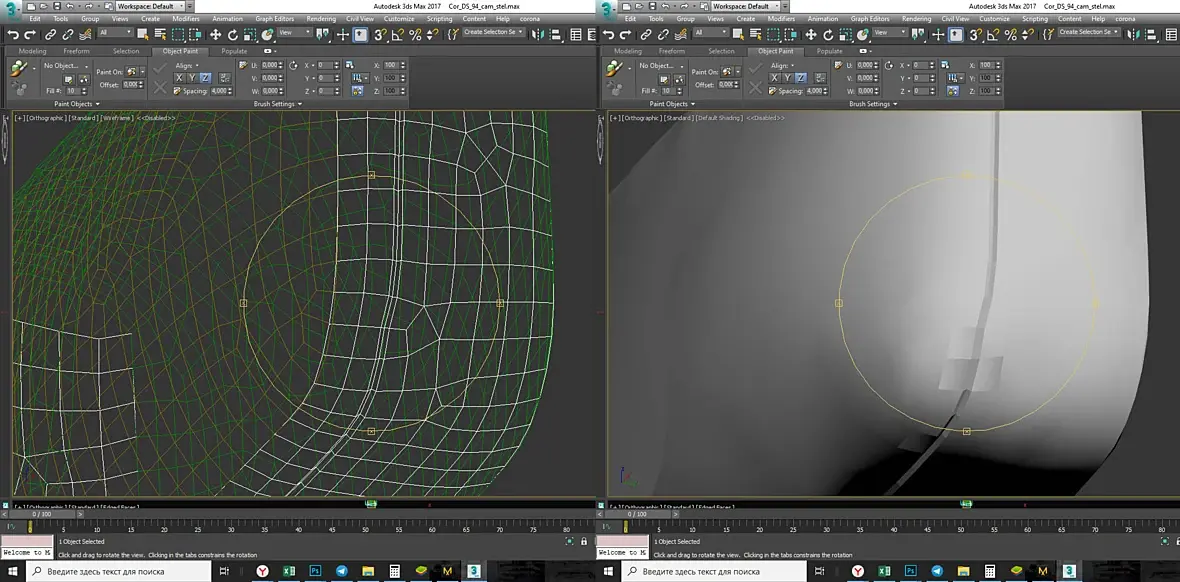The image size is (1180, 582).
Task: Expand Create Selection Set list in left window
Action: tap(521, 33)
